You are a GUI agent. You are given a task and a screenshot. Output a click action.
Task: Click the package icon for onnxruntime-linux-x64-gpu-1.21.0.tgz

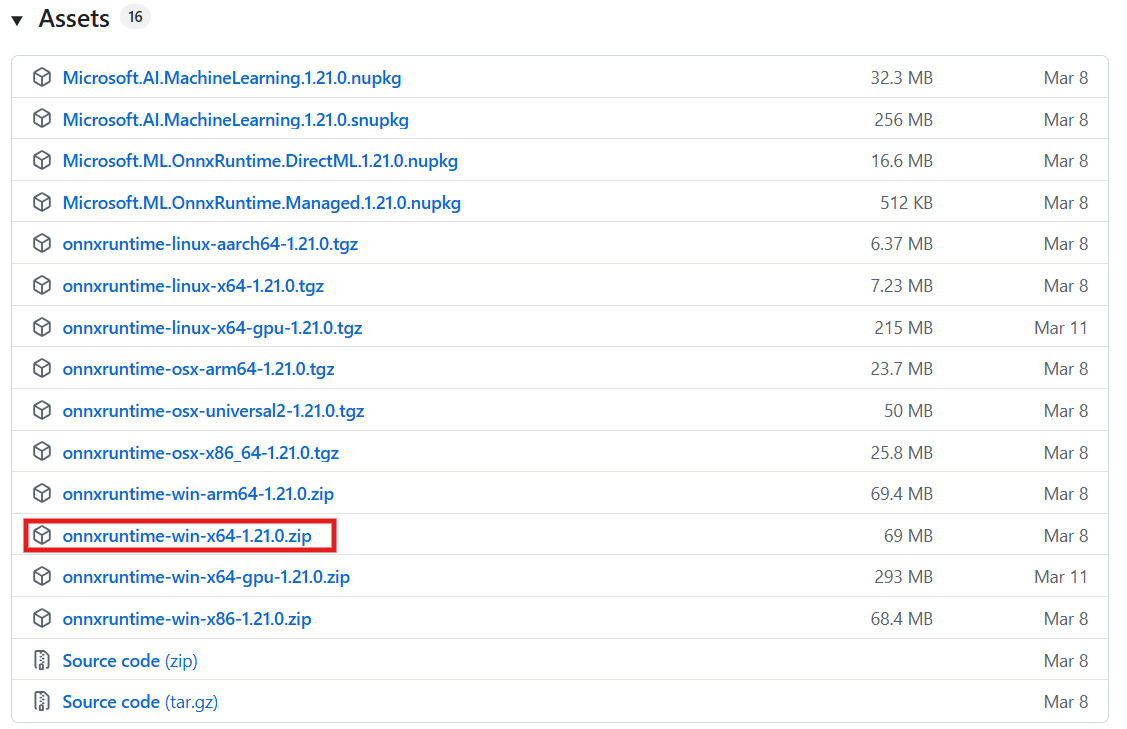click(41, 327)
